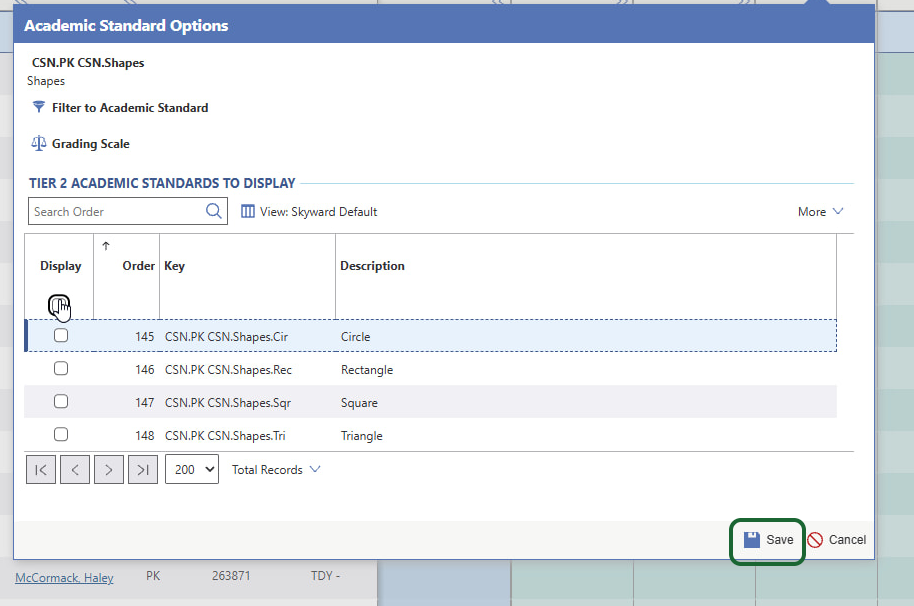Check Display box for Square row
The width and height of the screenshot is (914, 606).
pos(61,401)
